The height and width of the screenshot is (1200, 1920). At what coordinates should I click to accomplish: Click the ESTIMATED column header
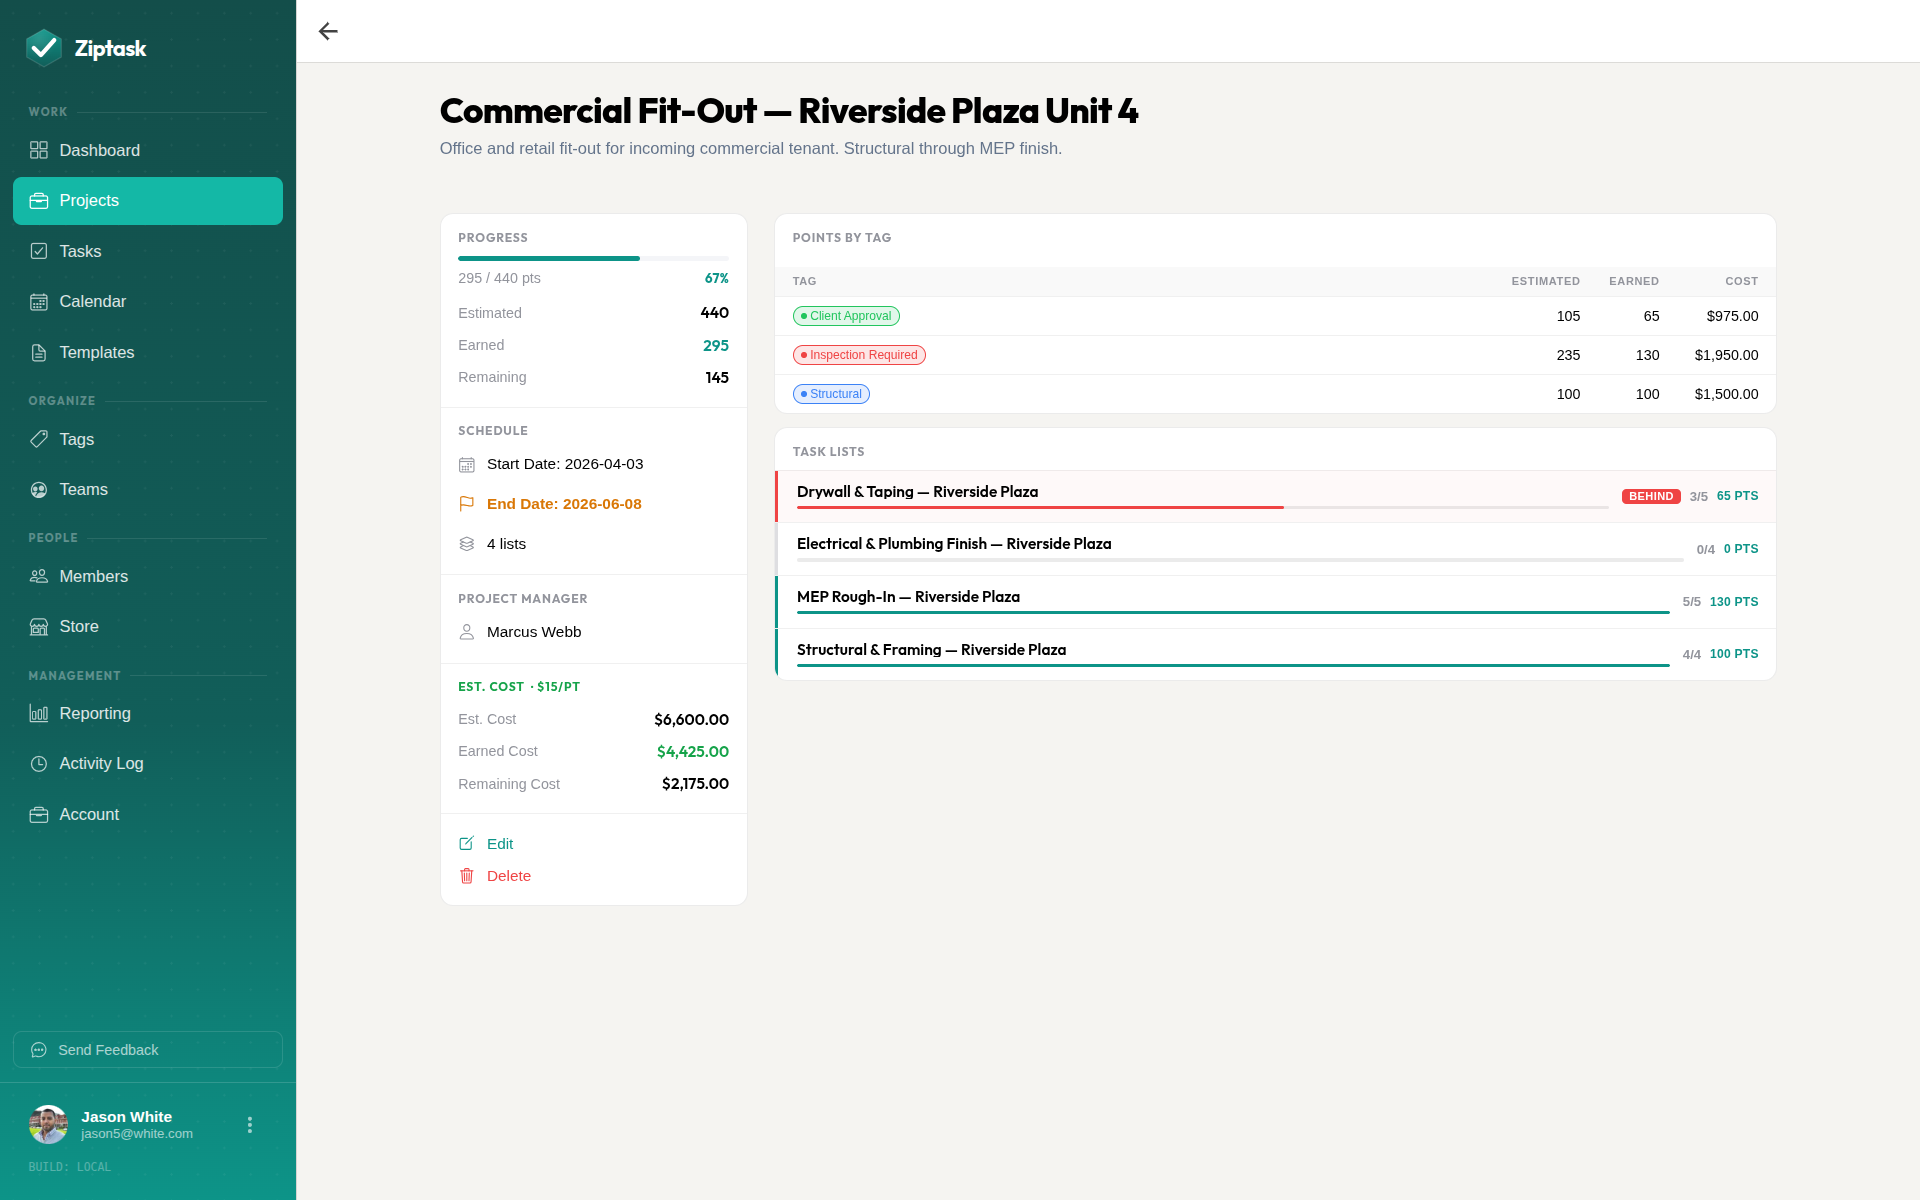(x=1545, y=282)
